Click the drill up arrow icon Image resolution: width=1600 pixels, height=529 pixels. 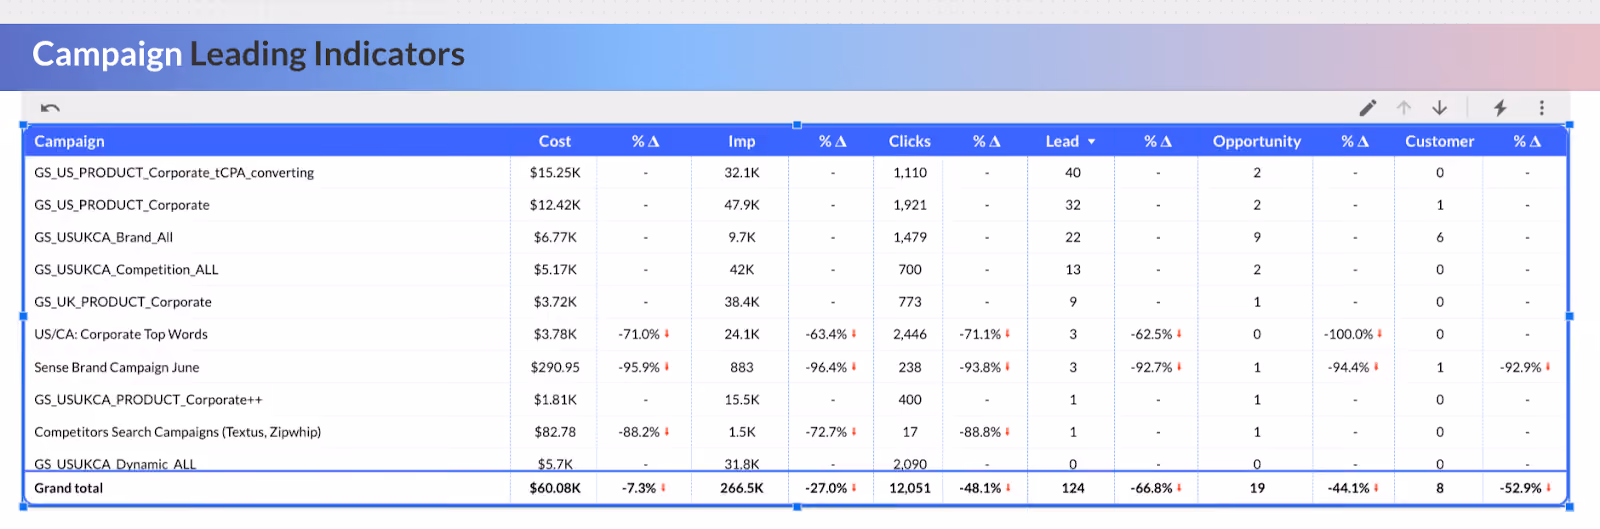(x=1404, y=108)
